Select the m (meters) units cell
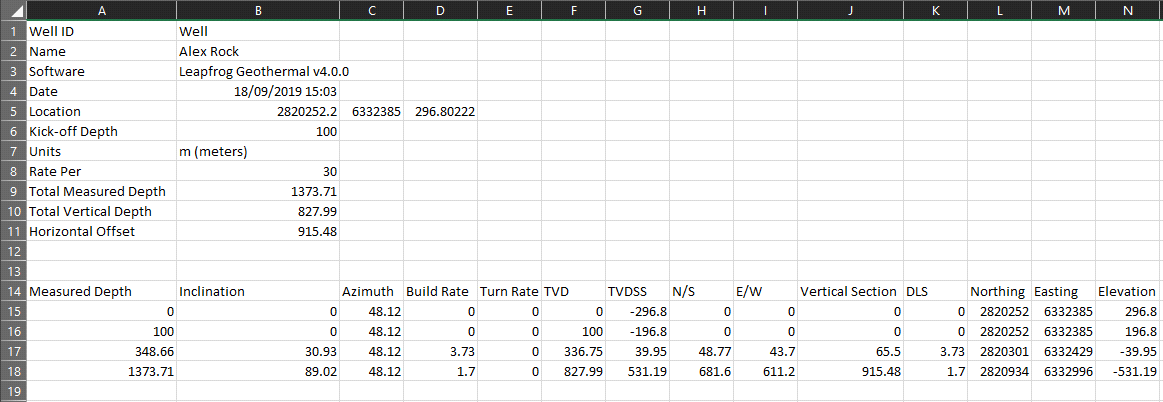This screenshot has height=402, width=1163. (256, 151)
